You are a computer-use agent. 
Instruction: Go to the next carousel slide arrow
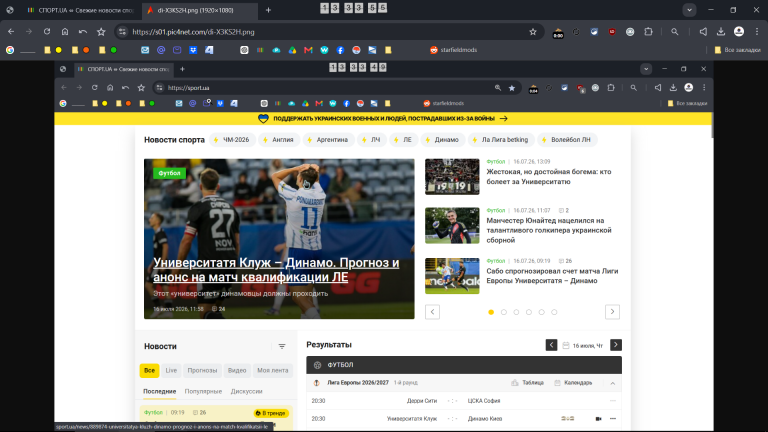point(612,312)
